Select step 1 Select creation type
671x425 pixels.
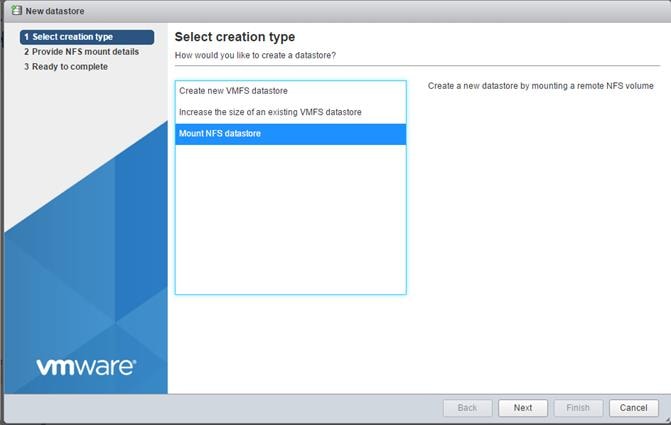tap(87, 37)
